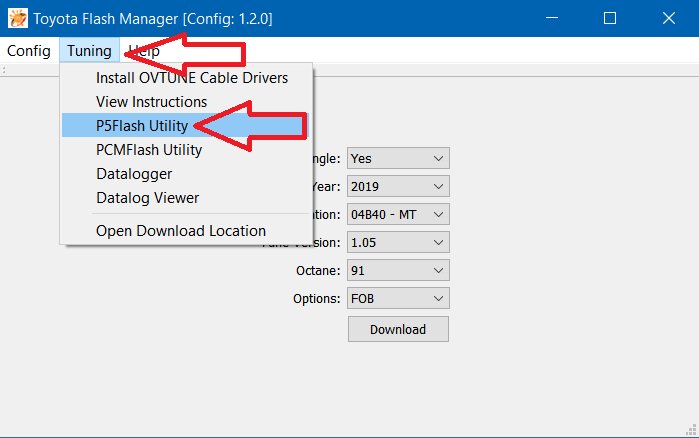This screenshot has width=699, height=438.
Task: Expand the Octane dropdown showing 91
Action: 398,270
